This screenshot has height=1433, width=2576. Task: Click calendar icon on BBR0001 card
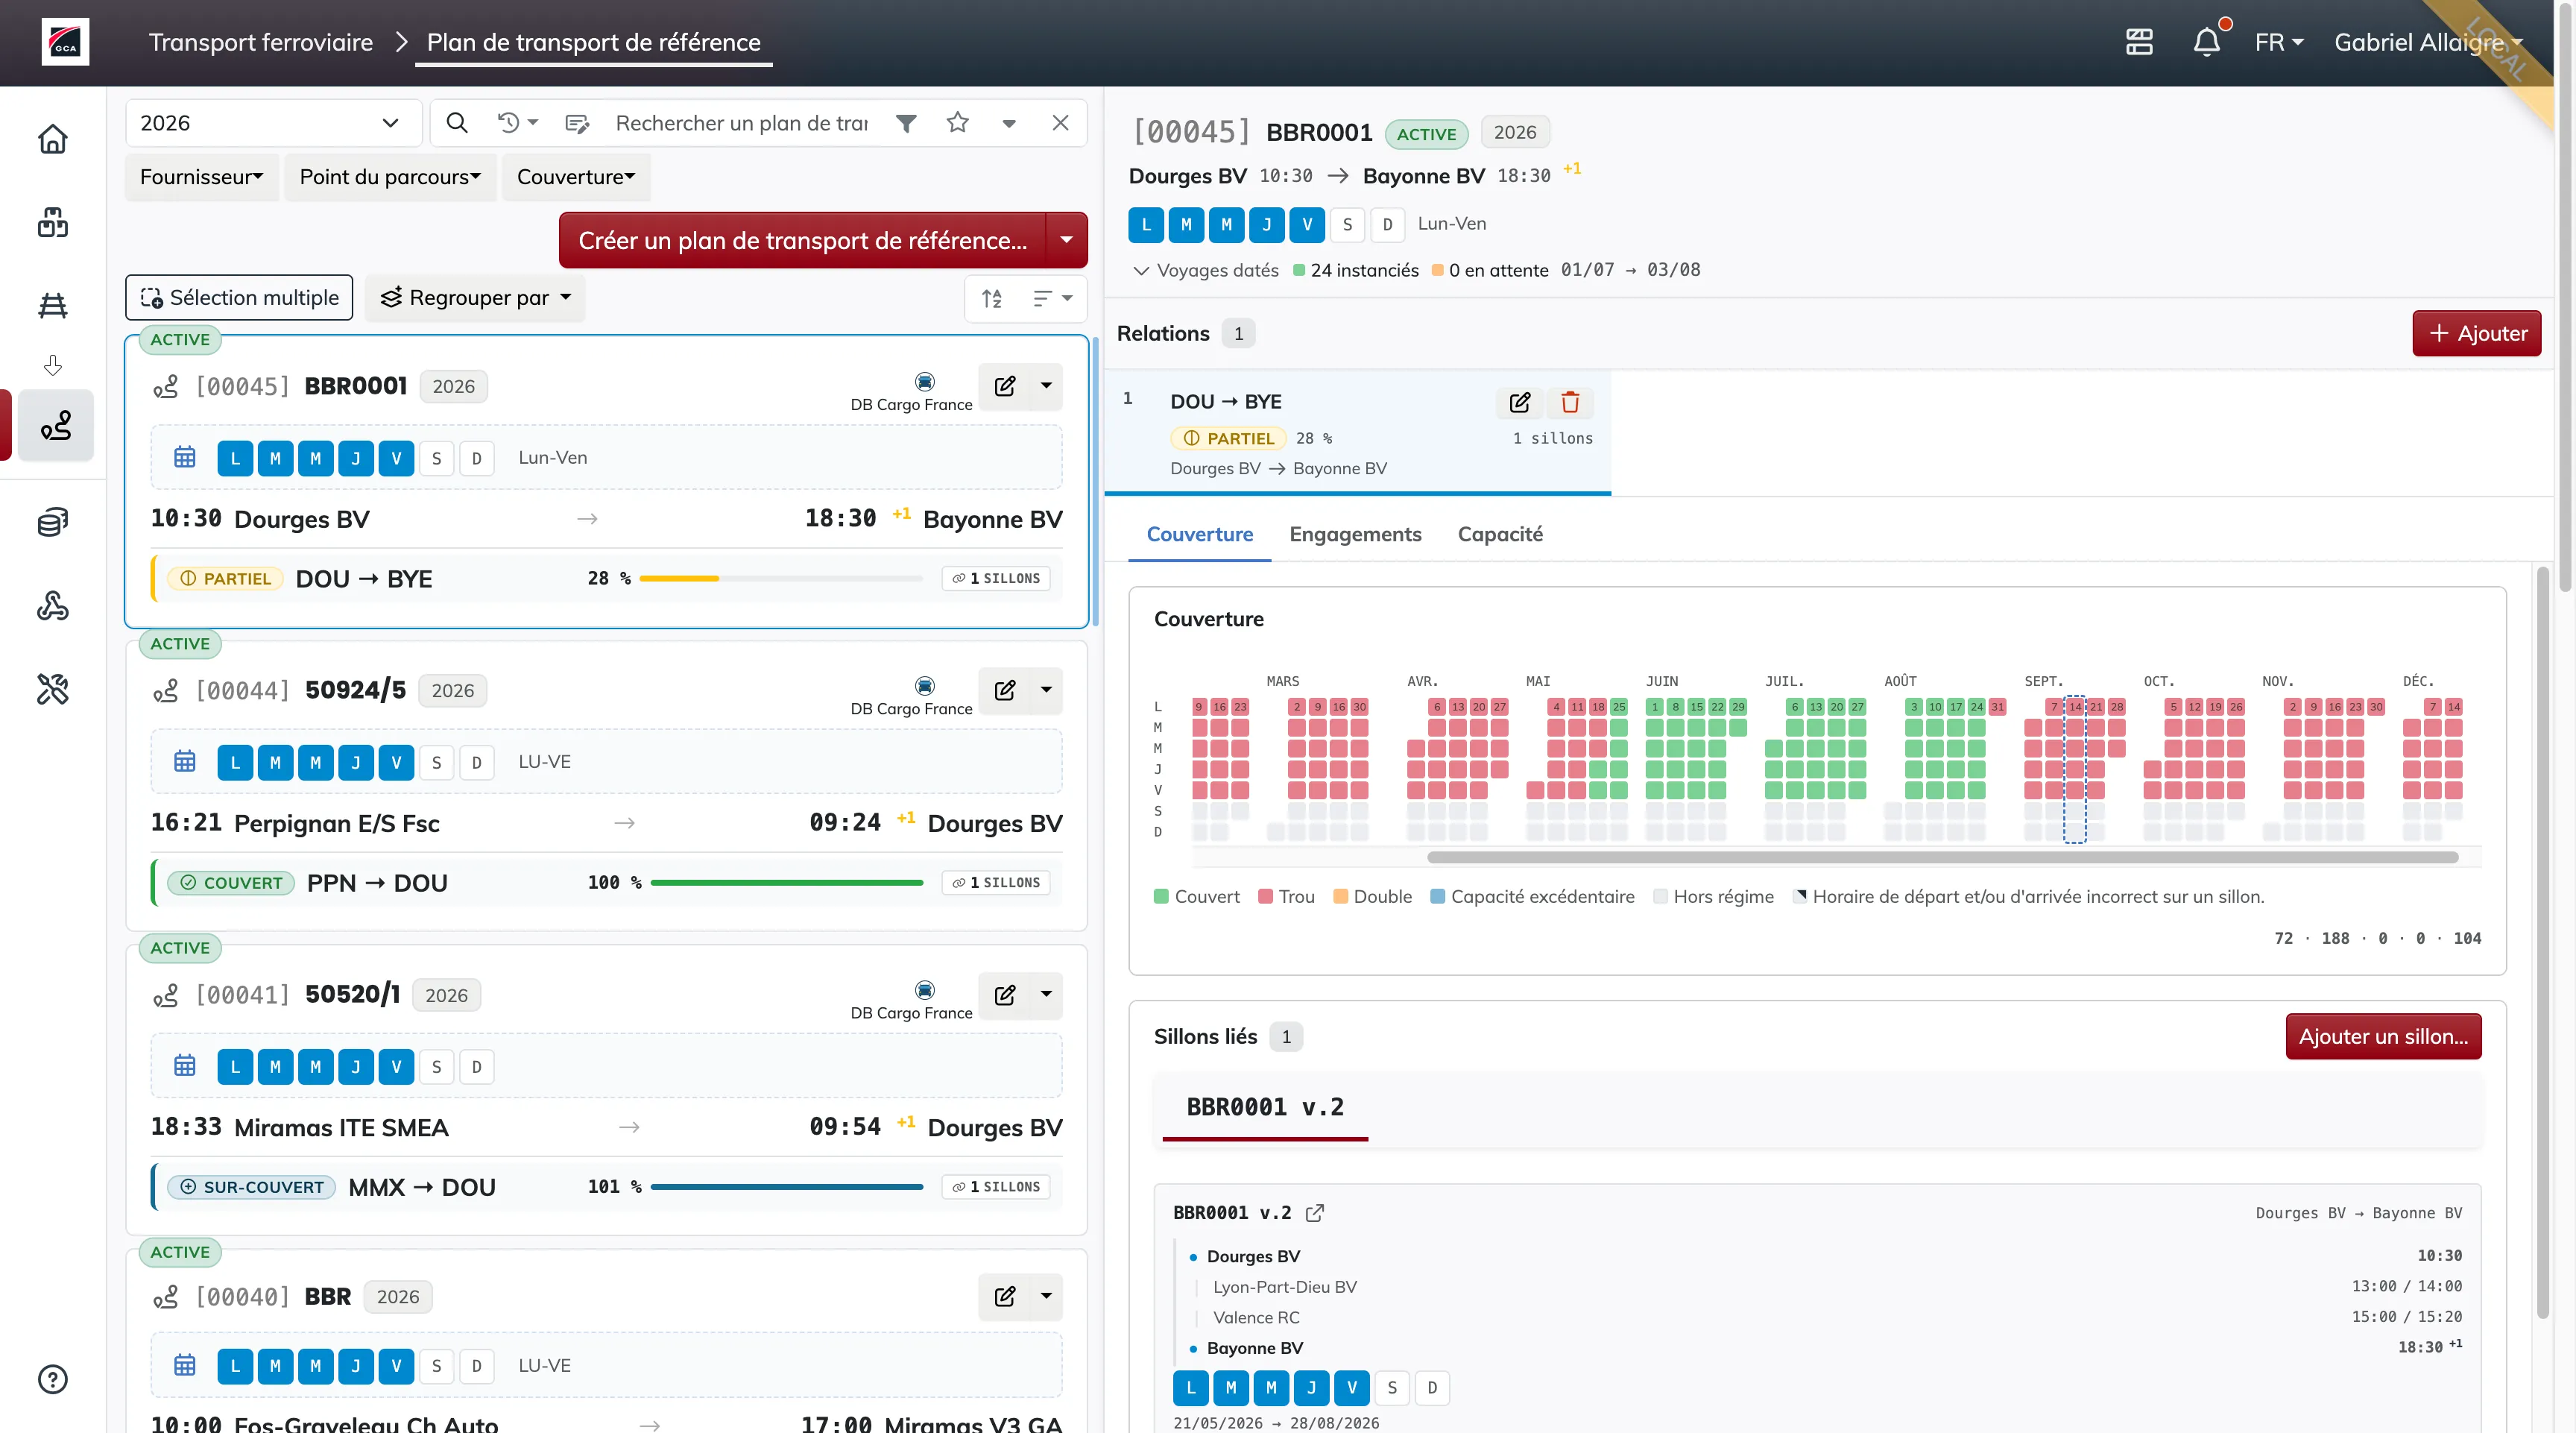[185, 458]
